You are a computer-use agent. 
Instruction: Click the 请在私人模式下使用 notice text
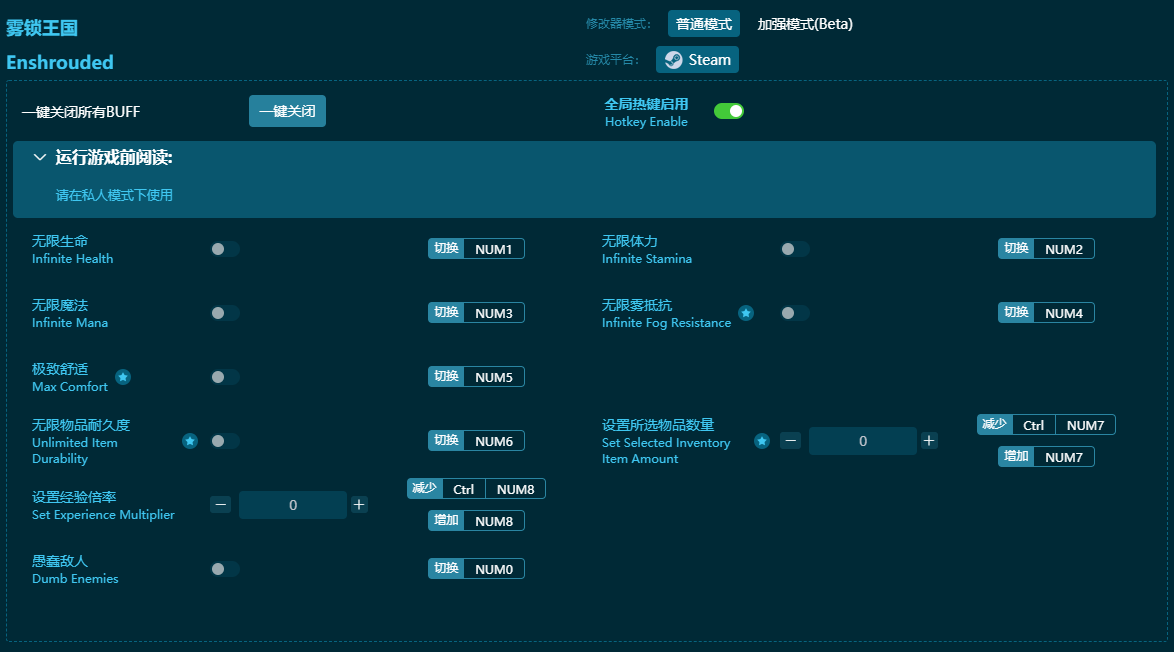tap(115, 195)
